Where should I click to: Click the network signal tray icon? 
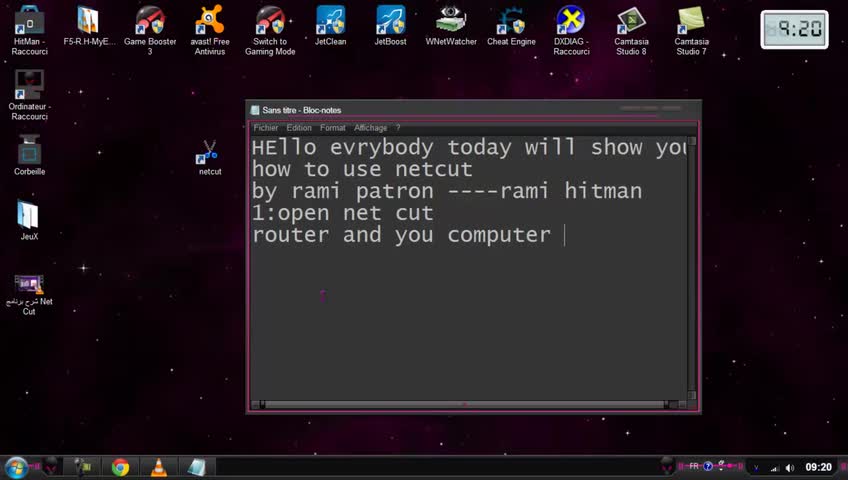coord(774,468)
